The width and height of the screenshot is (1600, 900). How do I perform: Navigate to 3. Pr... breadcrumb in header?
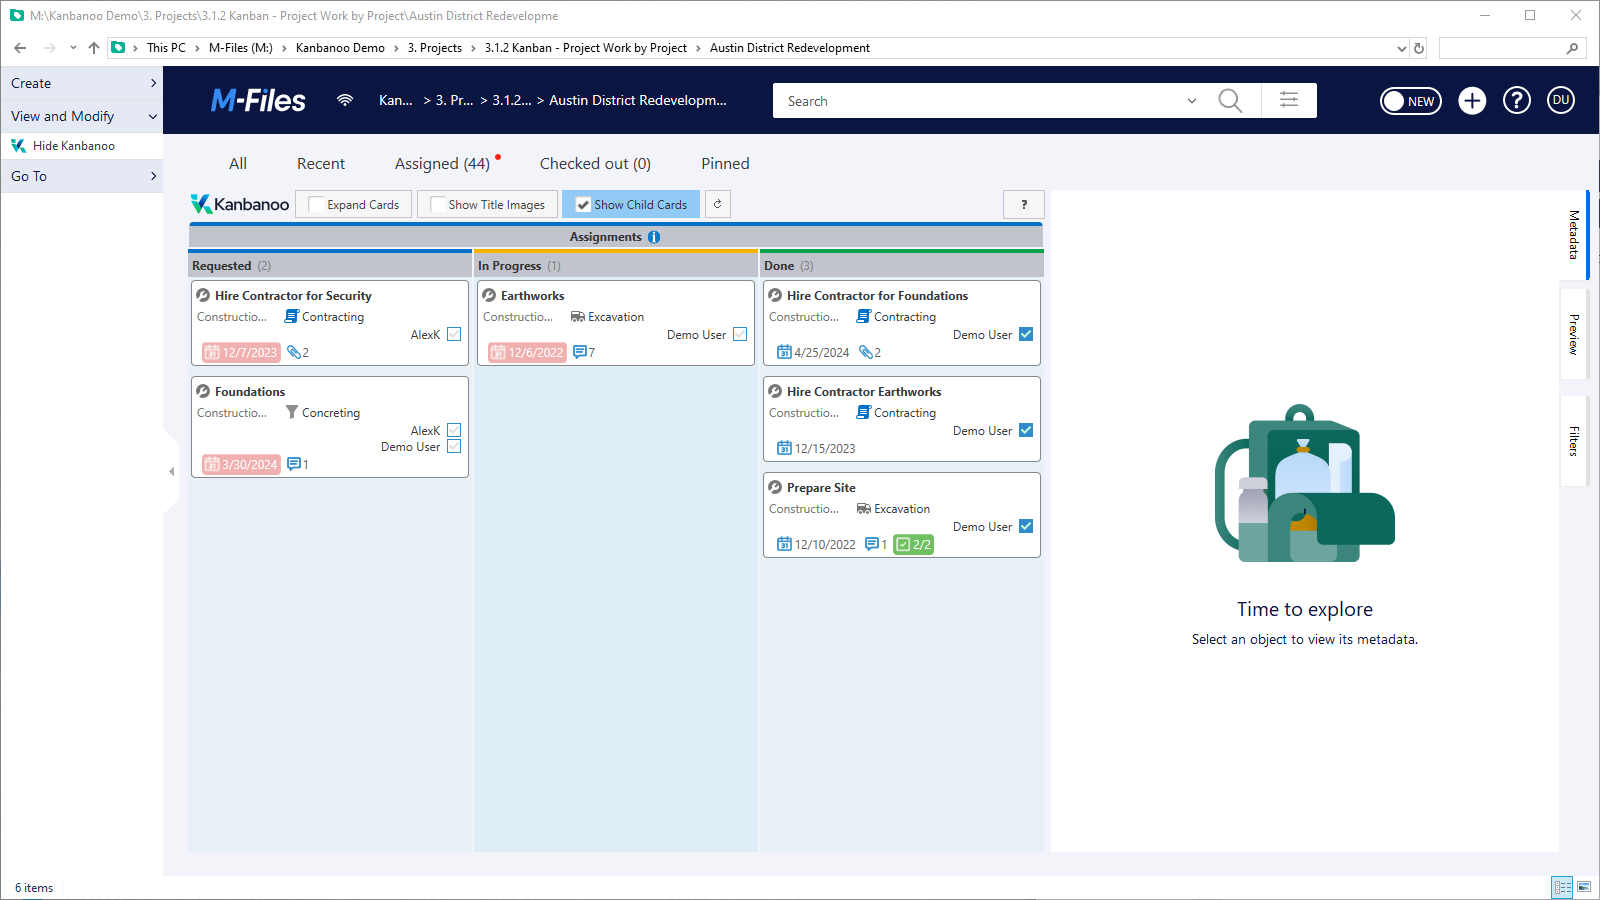455,100
